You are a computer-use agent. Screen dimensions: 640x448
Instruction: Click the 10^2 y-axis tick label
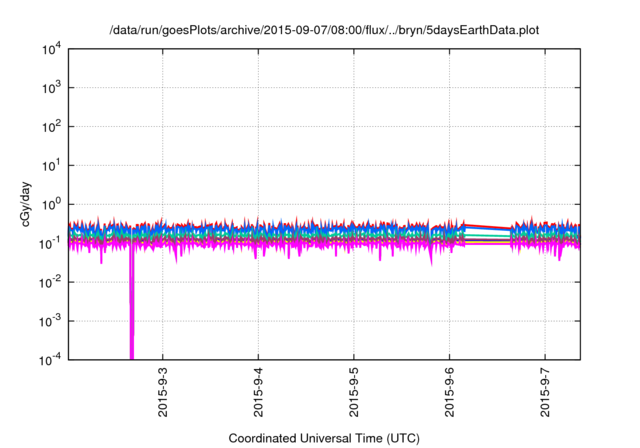point(51,126)
